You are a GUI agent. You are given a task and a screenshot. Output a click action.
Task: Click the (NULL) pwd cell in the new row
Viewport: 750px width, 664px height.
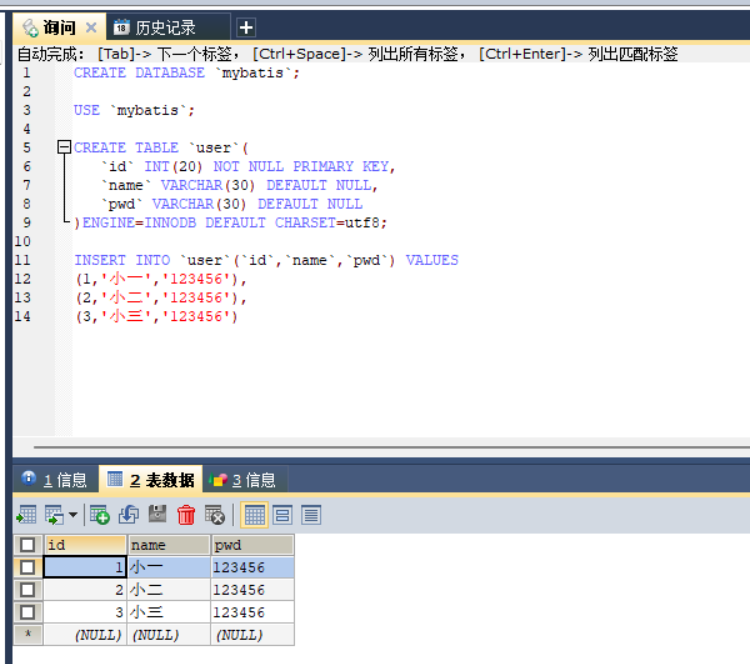click(252, 635)
